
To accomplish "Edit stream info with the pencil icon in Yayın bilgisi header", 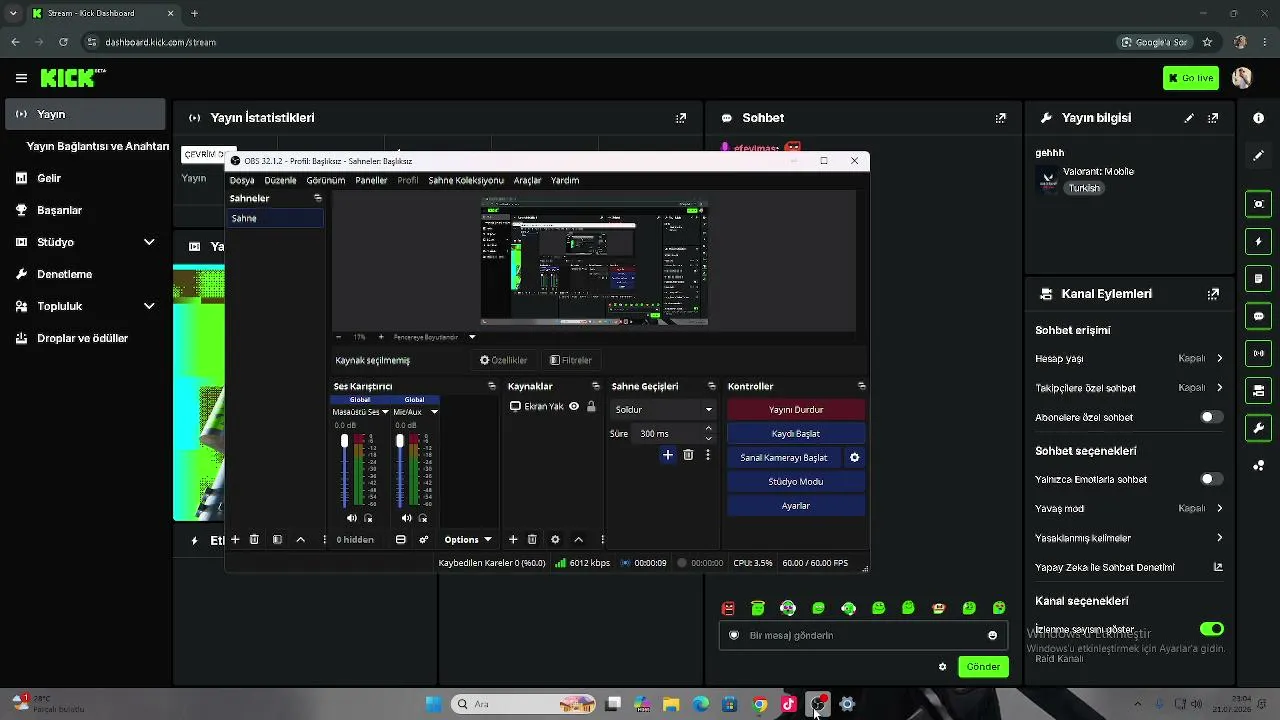I will tap(1189, 118).
